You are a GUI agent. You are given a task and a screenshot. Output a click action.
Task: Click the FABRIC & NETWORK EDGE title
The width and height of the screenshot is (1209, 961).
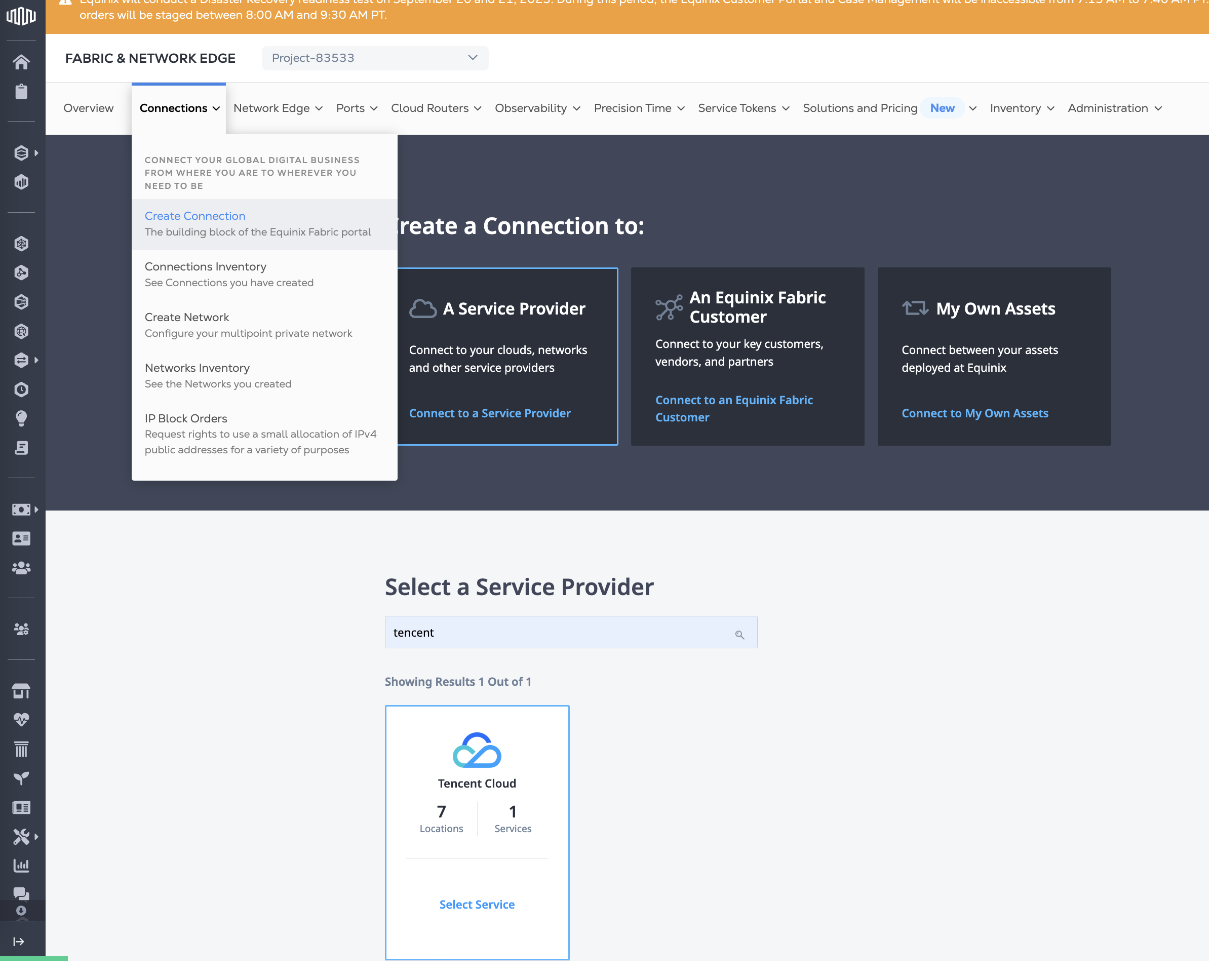coord(150,58)
